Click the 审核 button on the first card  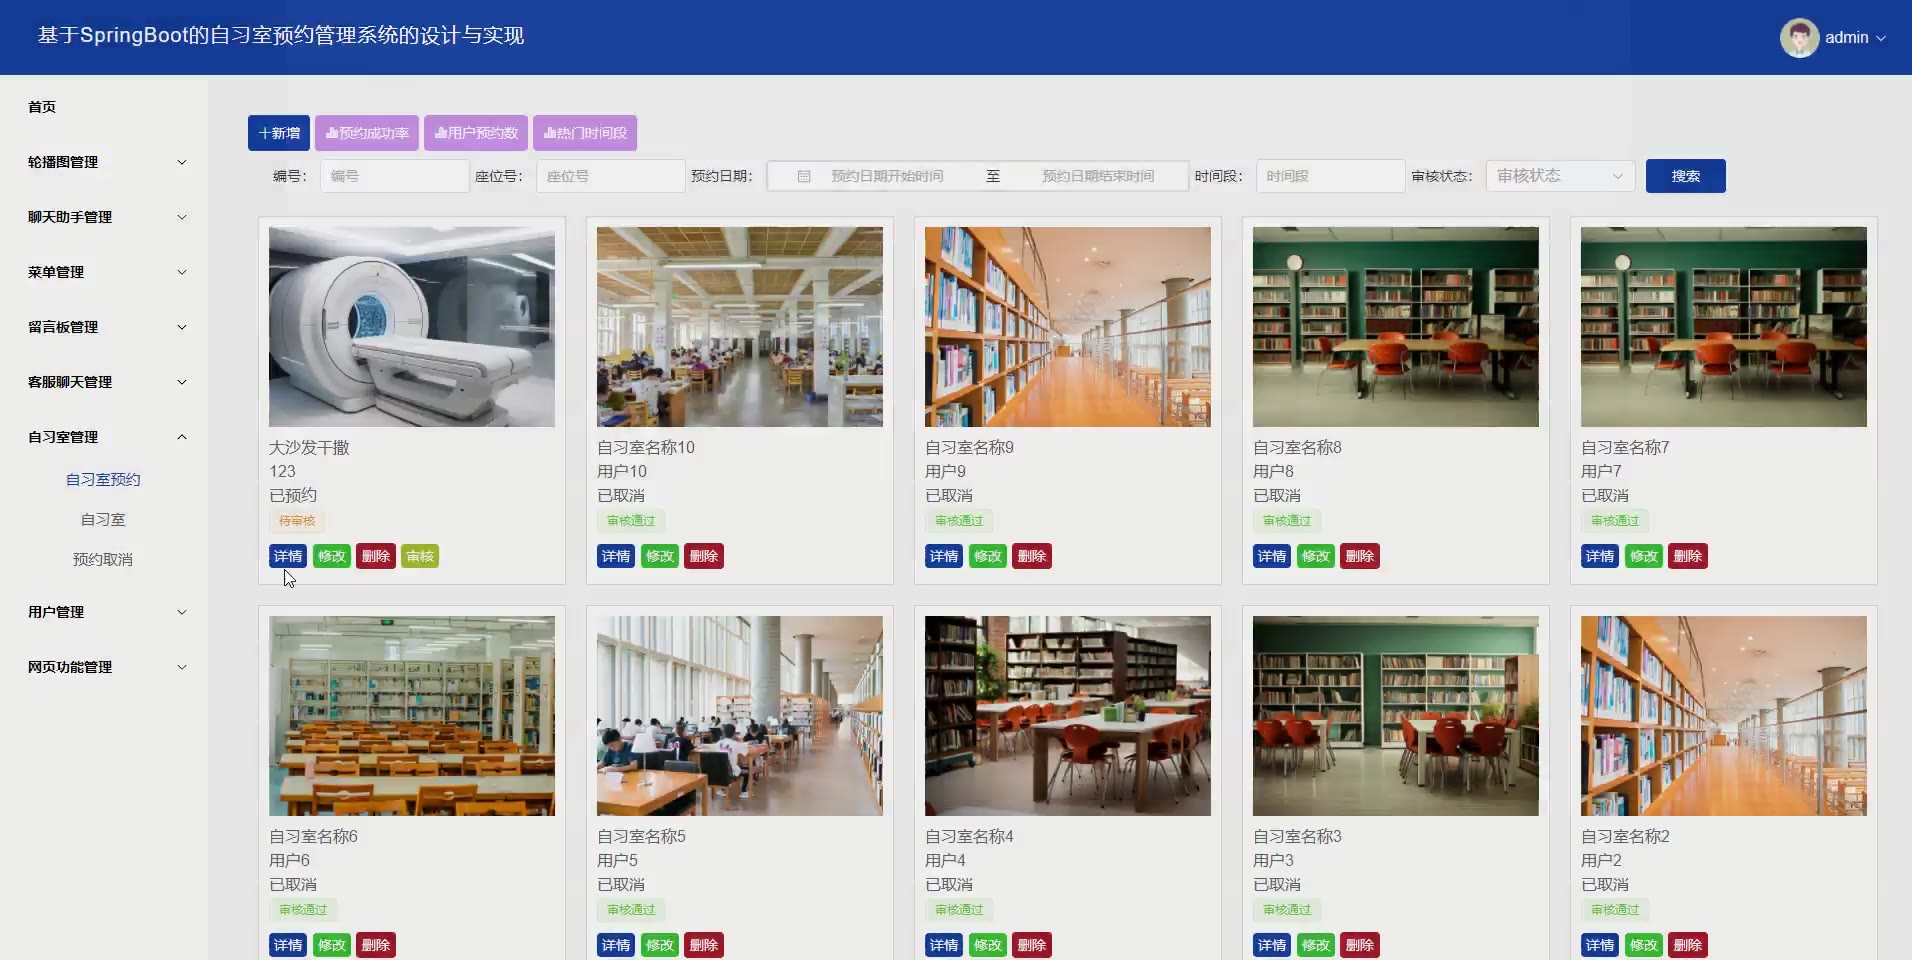click(420, 556)
